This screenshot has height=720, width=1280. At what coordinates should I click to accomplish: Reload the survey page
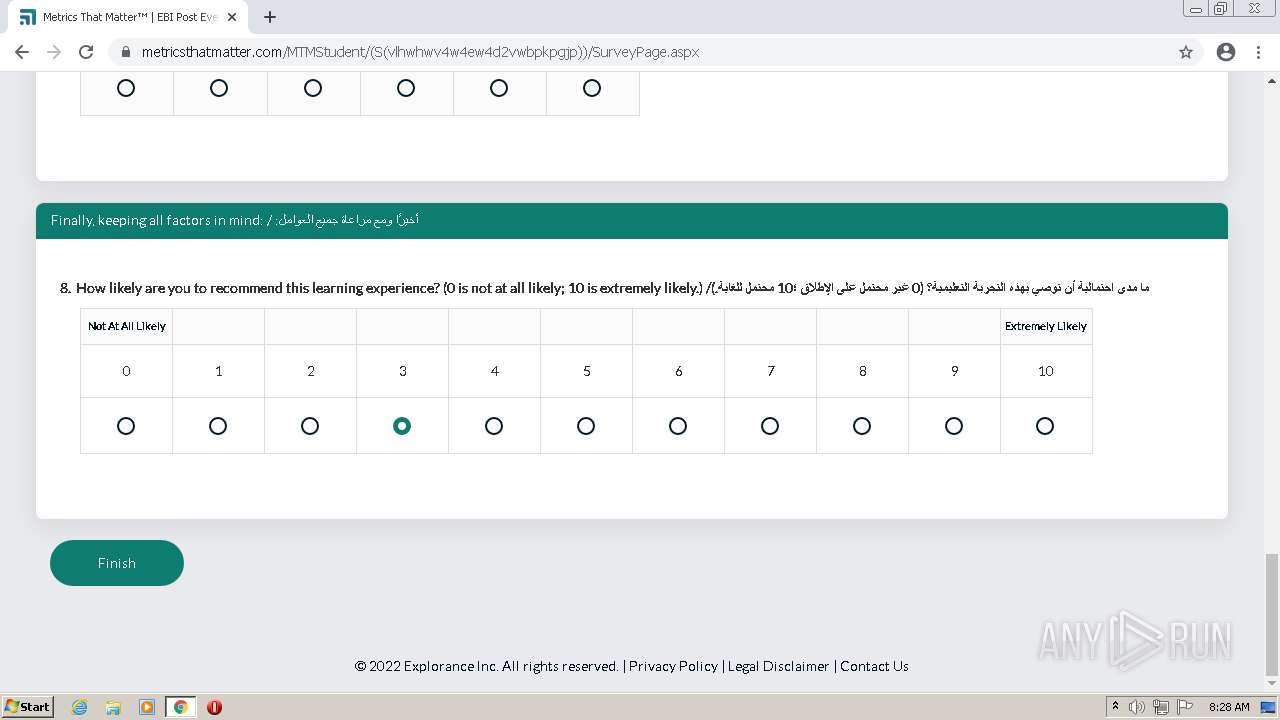click(x=86, y=52)
